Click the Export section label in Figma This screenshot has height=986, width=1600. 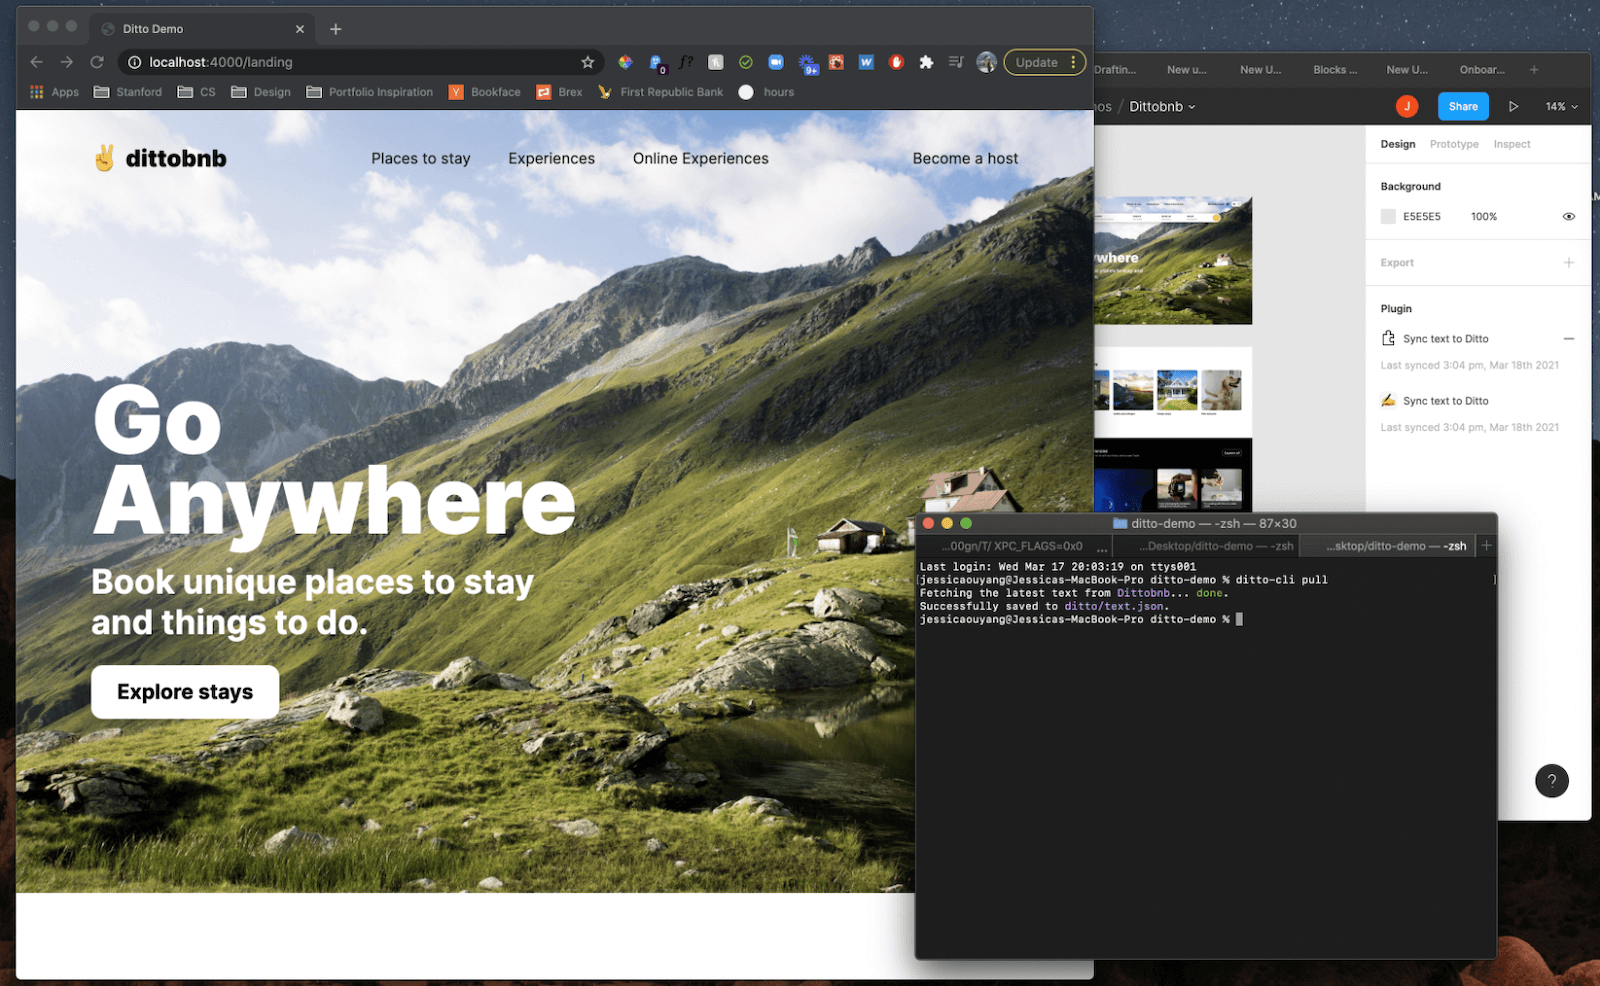click(1397, 262)
